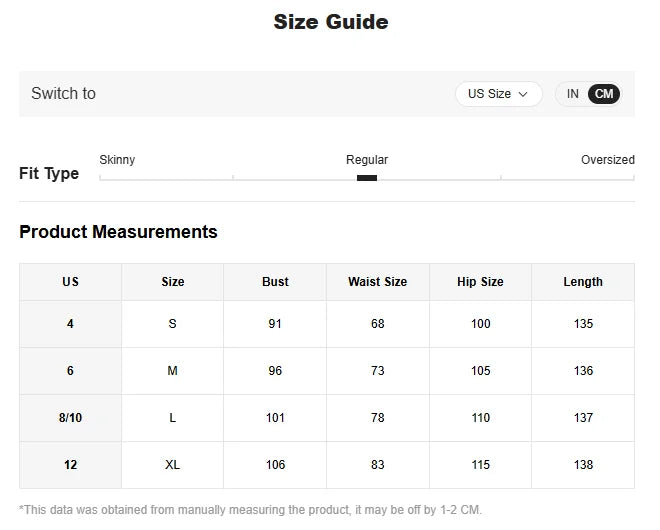Click the M size cell
Screen dimensions: 660x530
173,371
